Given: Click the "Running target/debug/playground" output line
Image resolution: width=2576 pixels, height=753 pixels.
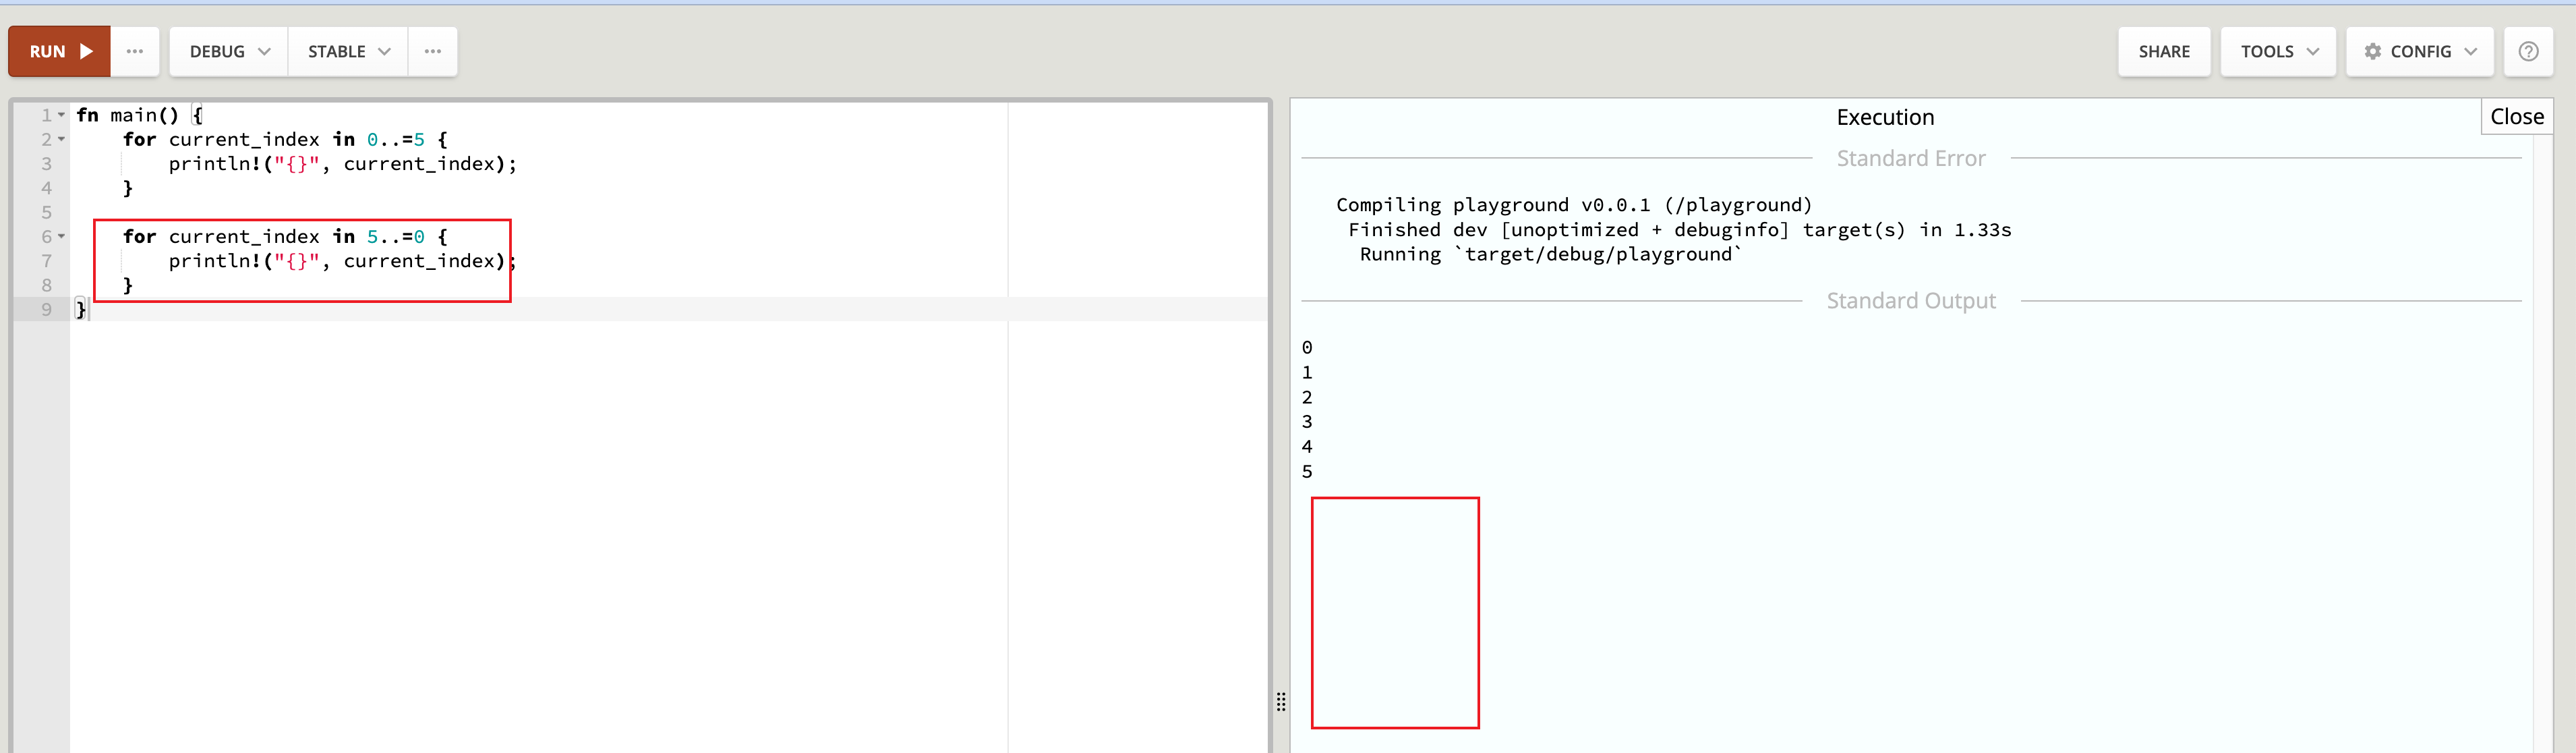Looking at the screenshot, I should [x=1550, y=254].
